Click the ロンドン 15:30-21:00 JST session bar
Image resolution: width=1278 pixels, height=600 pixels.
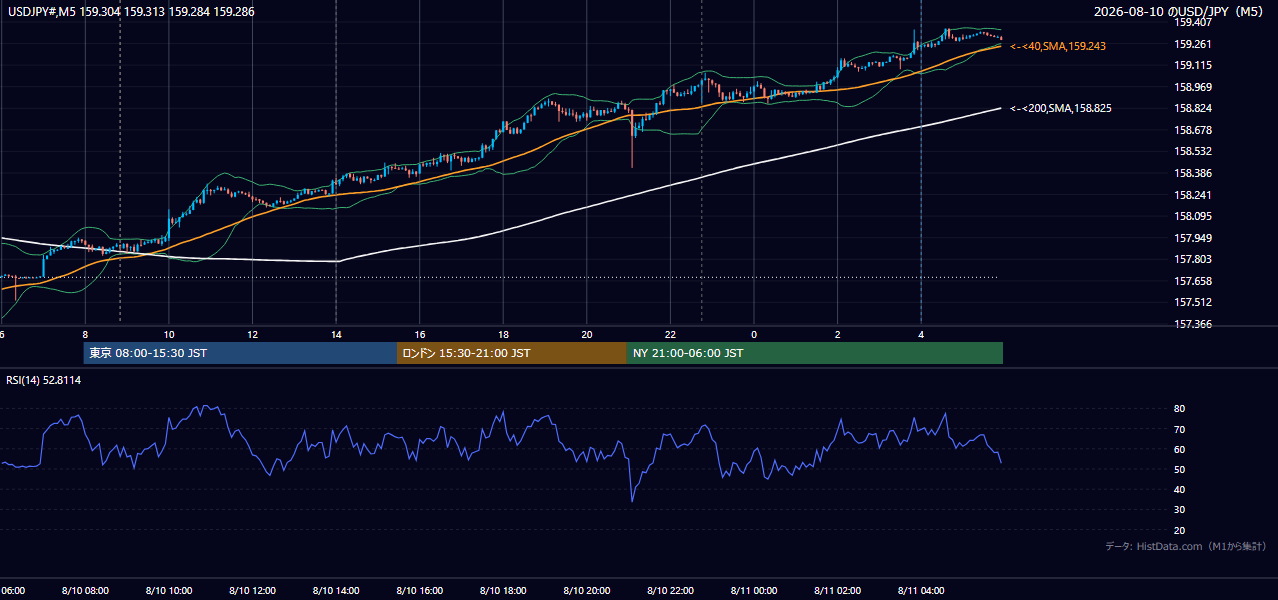[x=512, y=353]
